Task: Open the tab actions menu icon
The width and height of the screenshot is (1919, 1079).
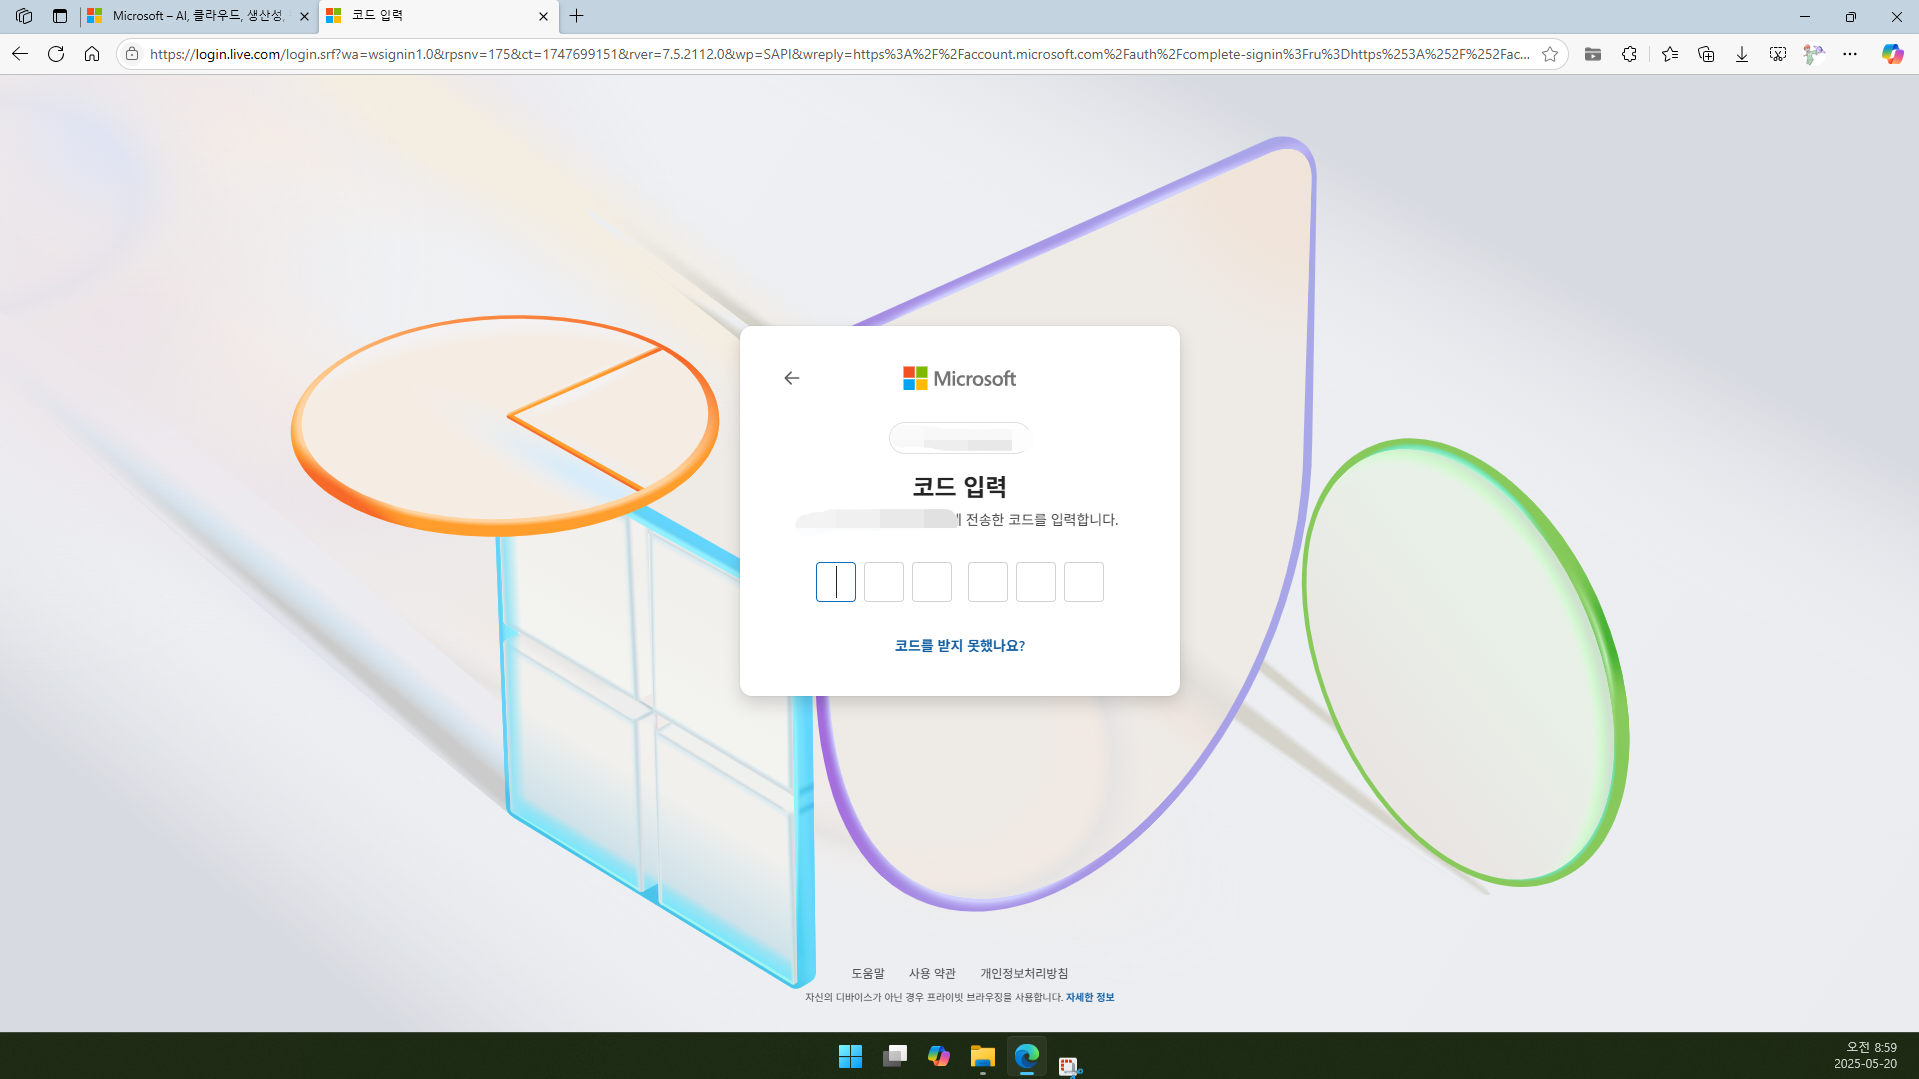Action: pyautogui.click(x=60, y=16)
